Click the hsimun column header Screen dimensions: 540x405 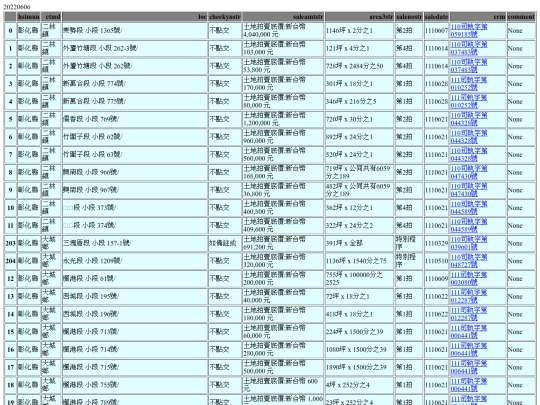click(x=29, y=17)
